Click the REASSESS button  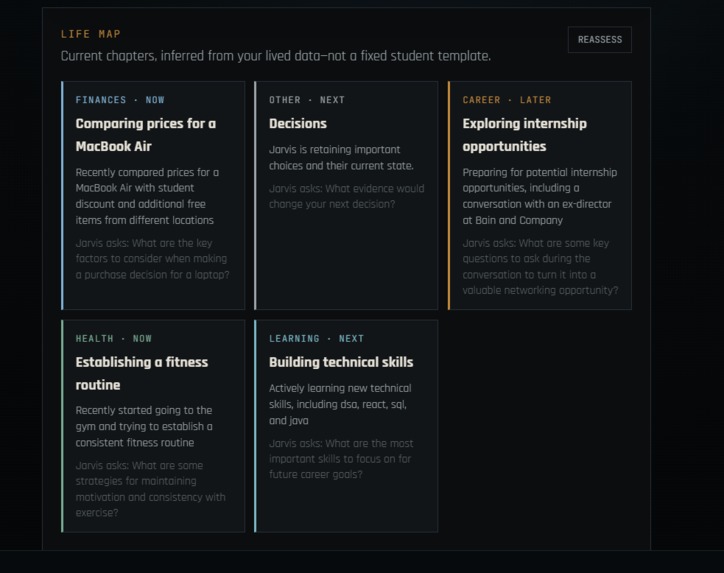[599, 40]
